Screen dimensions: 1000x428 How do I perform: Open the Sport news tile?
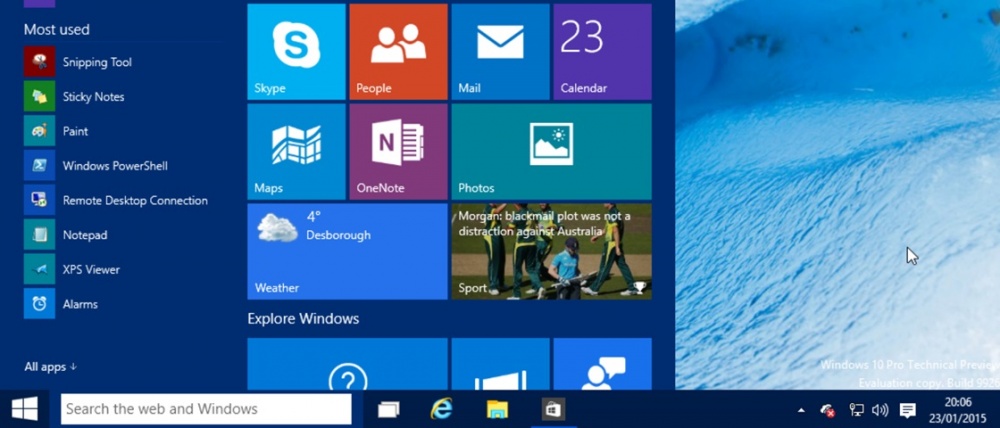pos(551,251)
